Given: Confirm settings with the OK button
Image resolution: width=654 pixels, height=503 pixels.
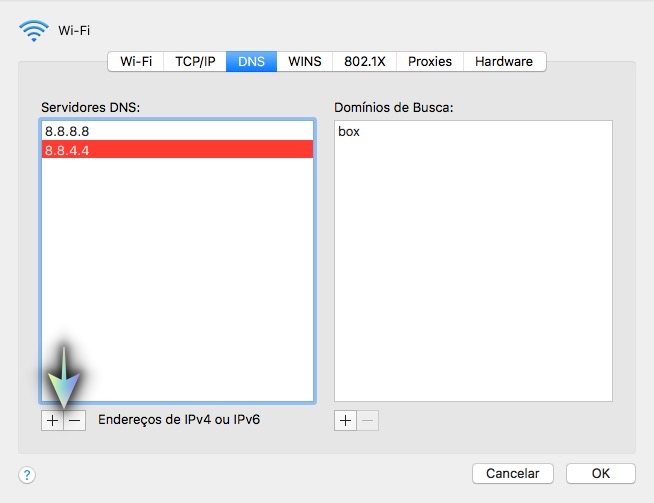Looking at the screenshot, I should click(x=600, y=473).
